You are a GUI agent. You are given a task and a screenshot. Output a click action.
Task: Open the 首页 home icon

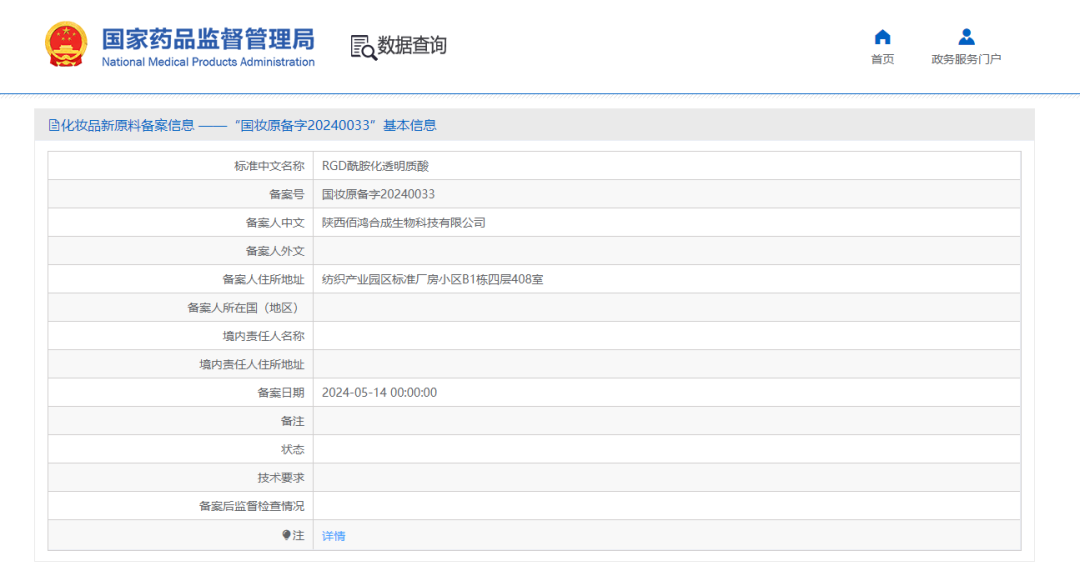pyautogui.click(x=882, y=36)
